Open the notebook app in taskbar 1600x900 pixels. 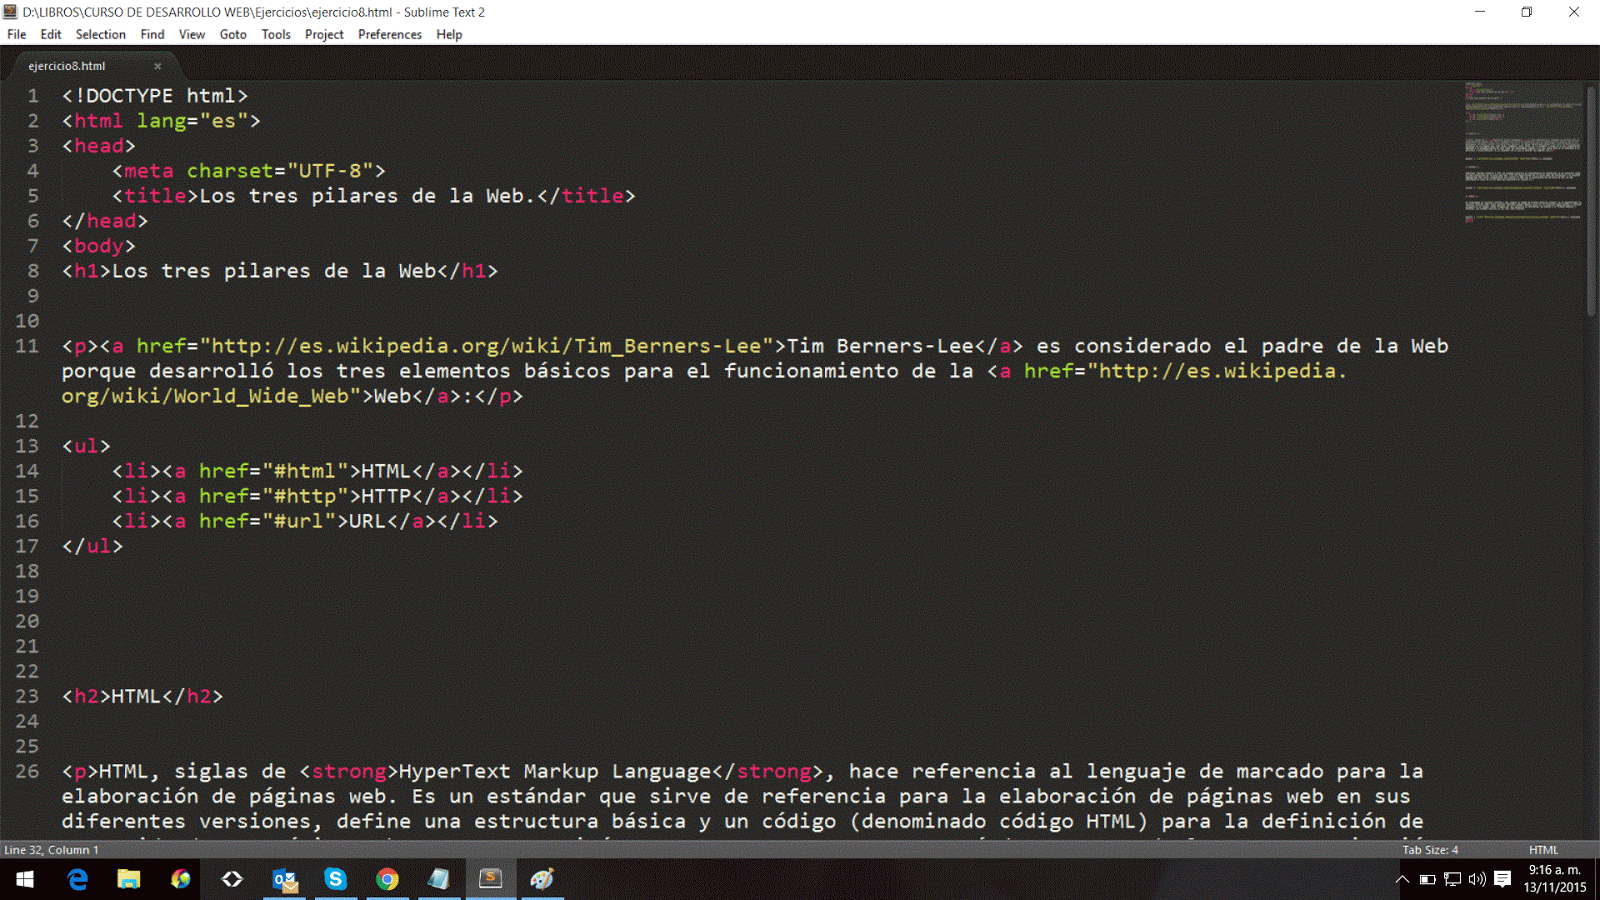coord(439,879)
